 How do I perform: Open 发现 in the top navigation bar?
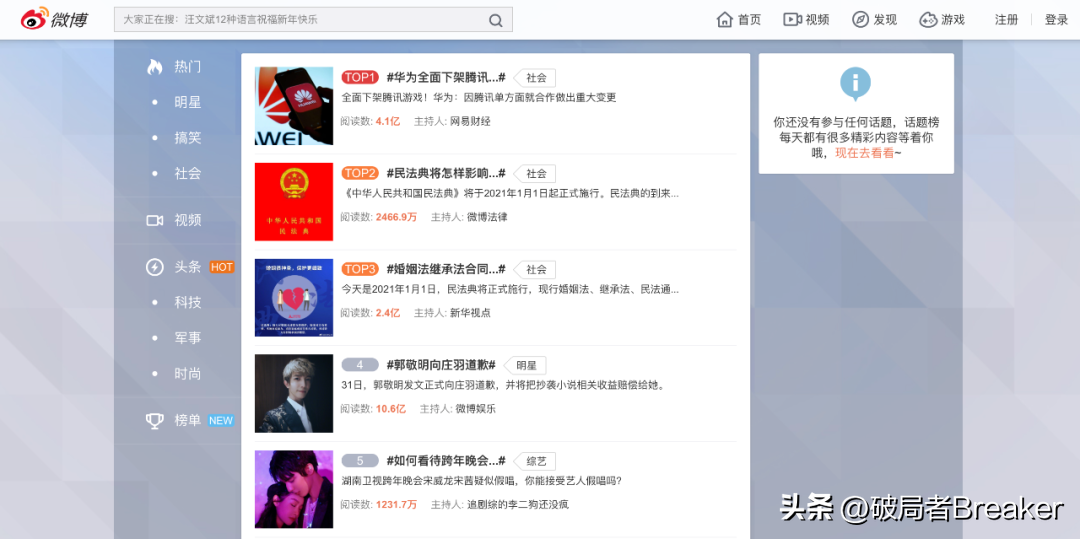pyautogui.click(x=885, y=20)
